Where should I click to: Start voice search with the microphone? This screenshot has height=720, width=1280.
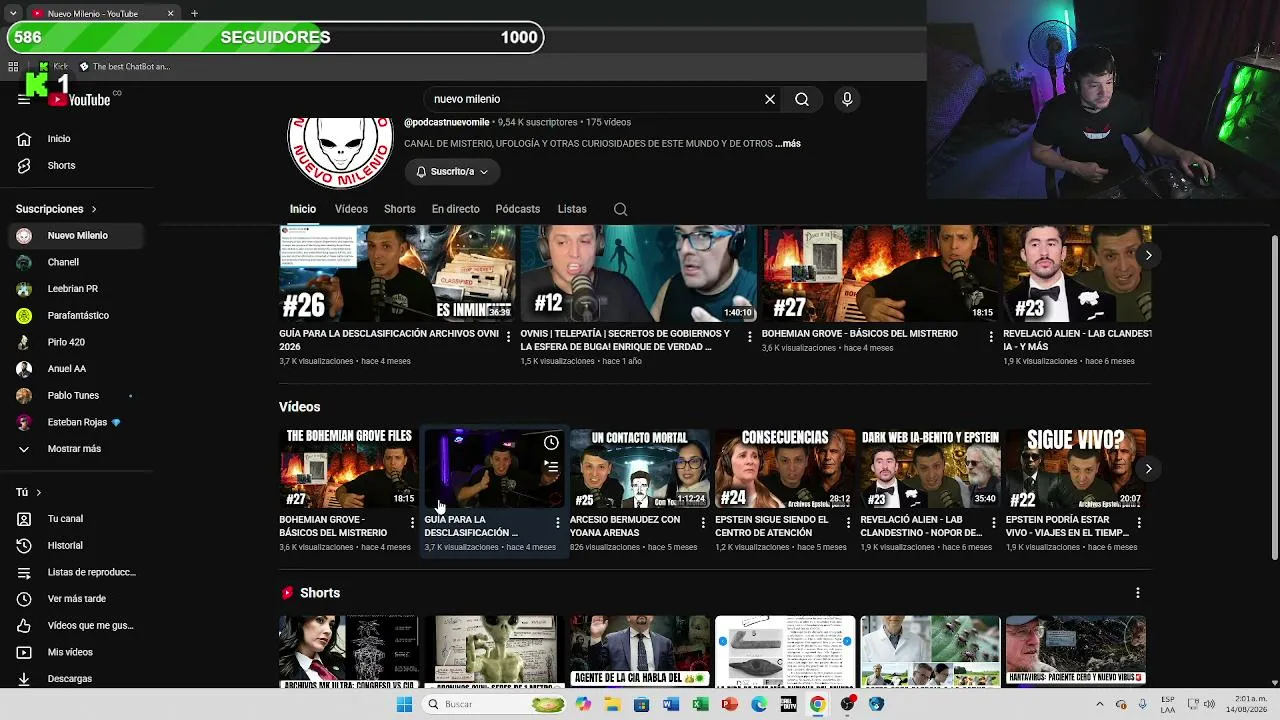pyautogui.click(x=847, y=99)
